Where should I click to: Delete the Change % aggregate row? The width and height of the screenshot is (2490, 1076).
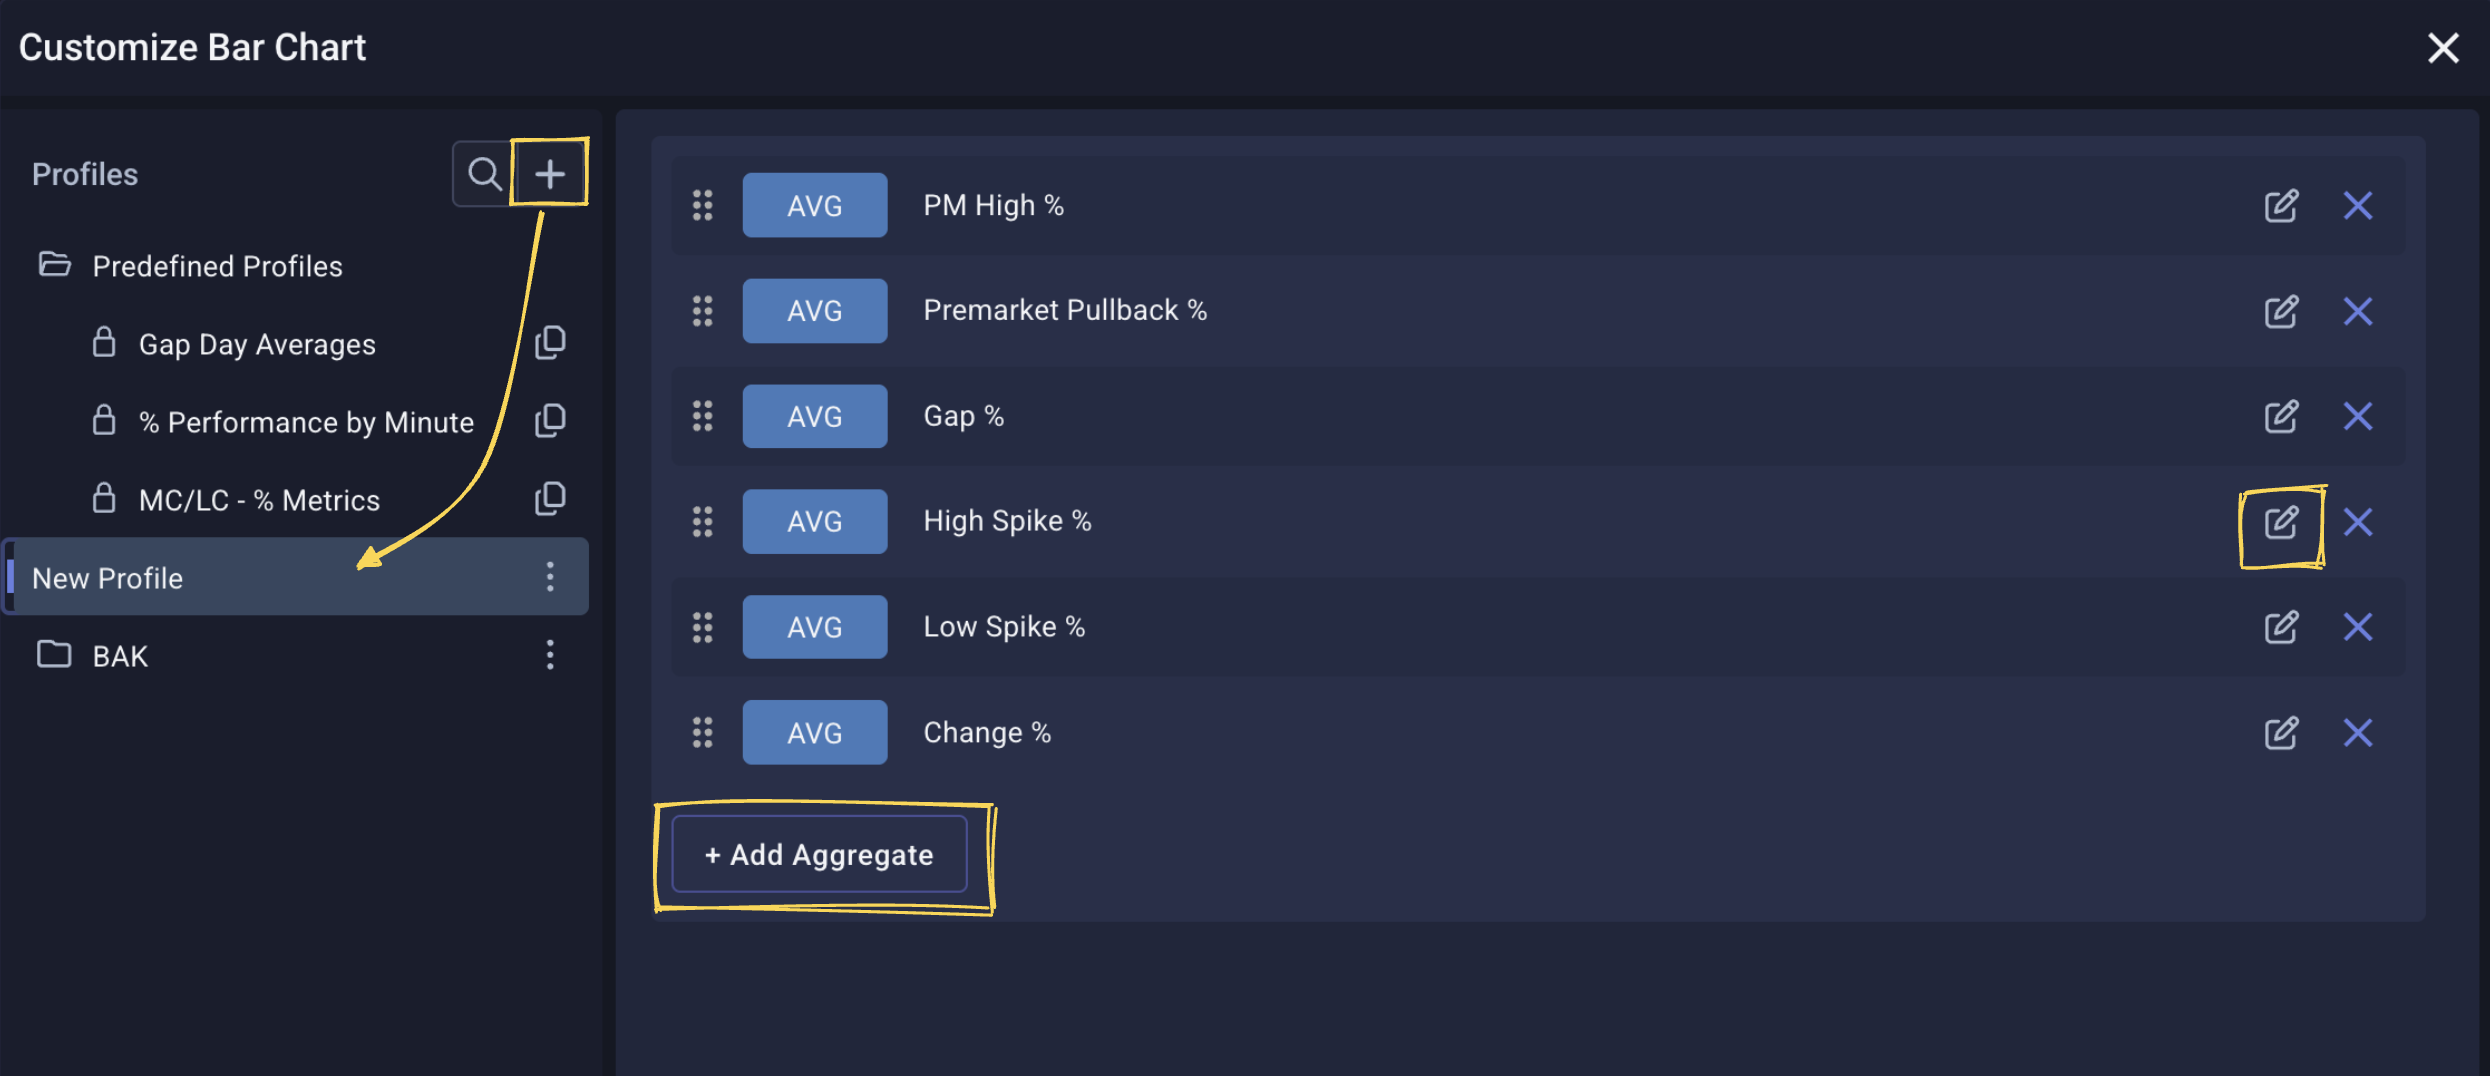tap(2357, 733)
